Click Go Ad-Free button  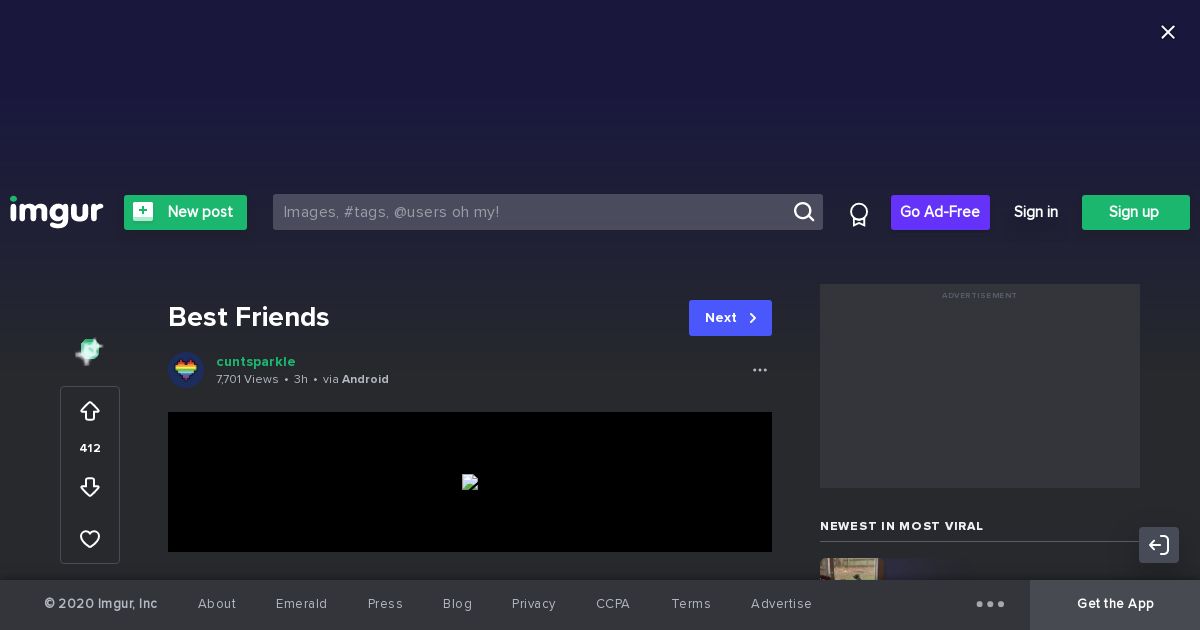940,212
